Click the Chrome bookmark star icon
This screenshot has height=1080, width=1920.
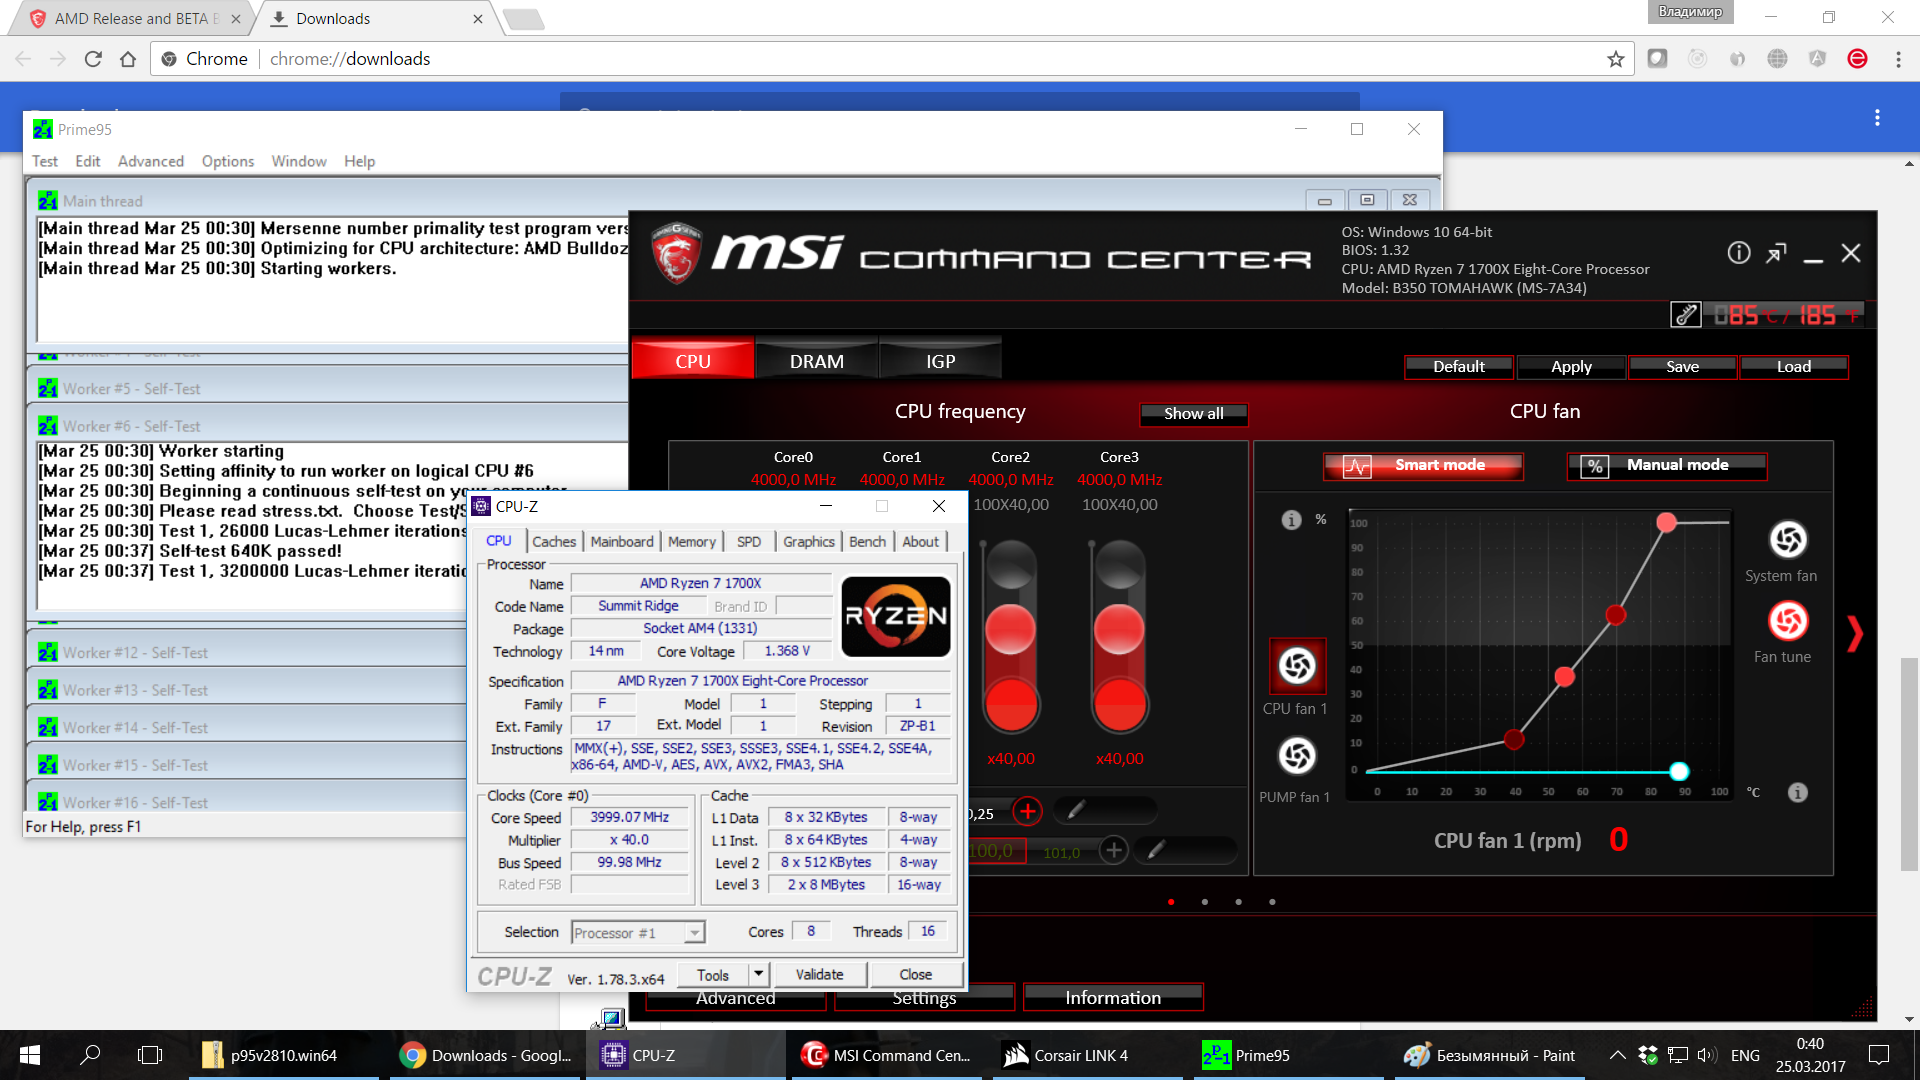pyautogui.click(x=1615, y=59)
